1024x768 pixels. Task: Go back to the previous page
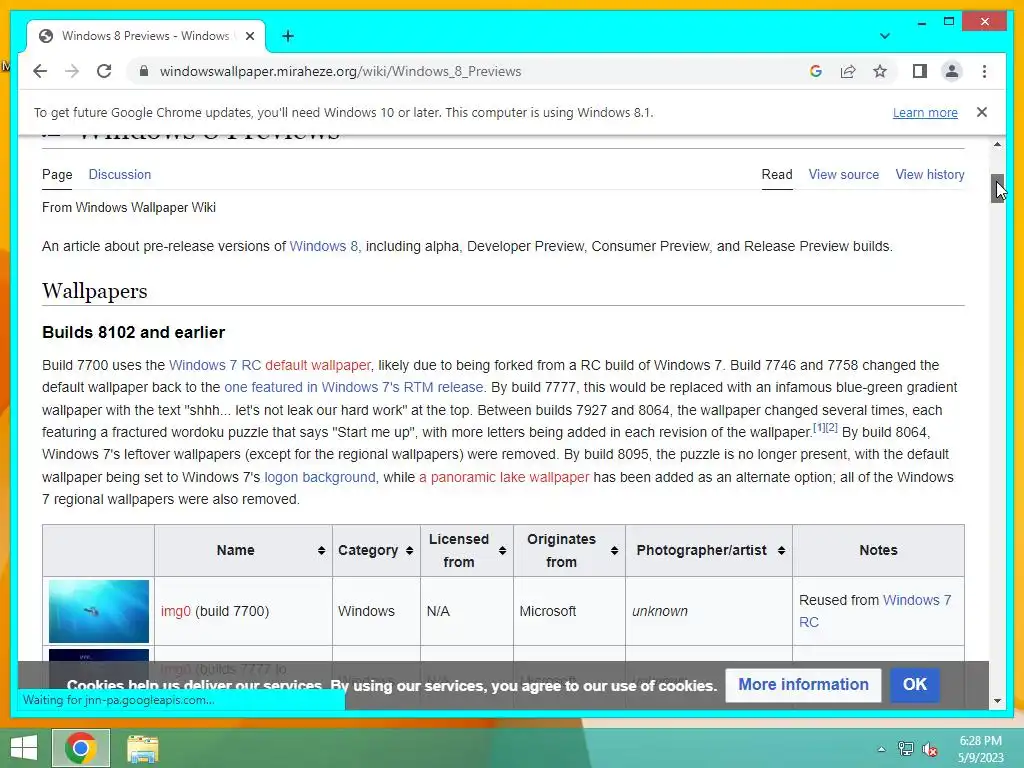pos(40,71)
